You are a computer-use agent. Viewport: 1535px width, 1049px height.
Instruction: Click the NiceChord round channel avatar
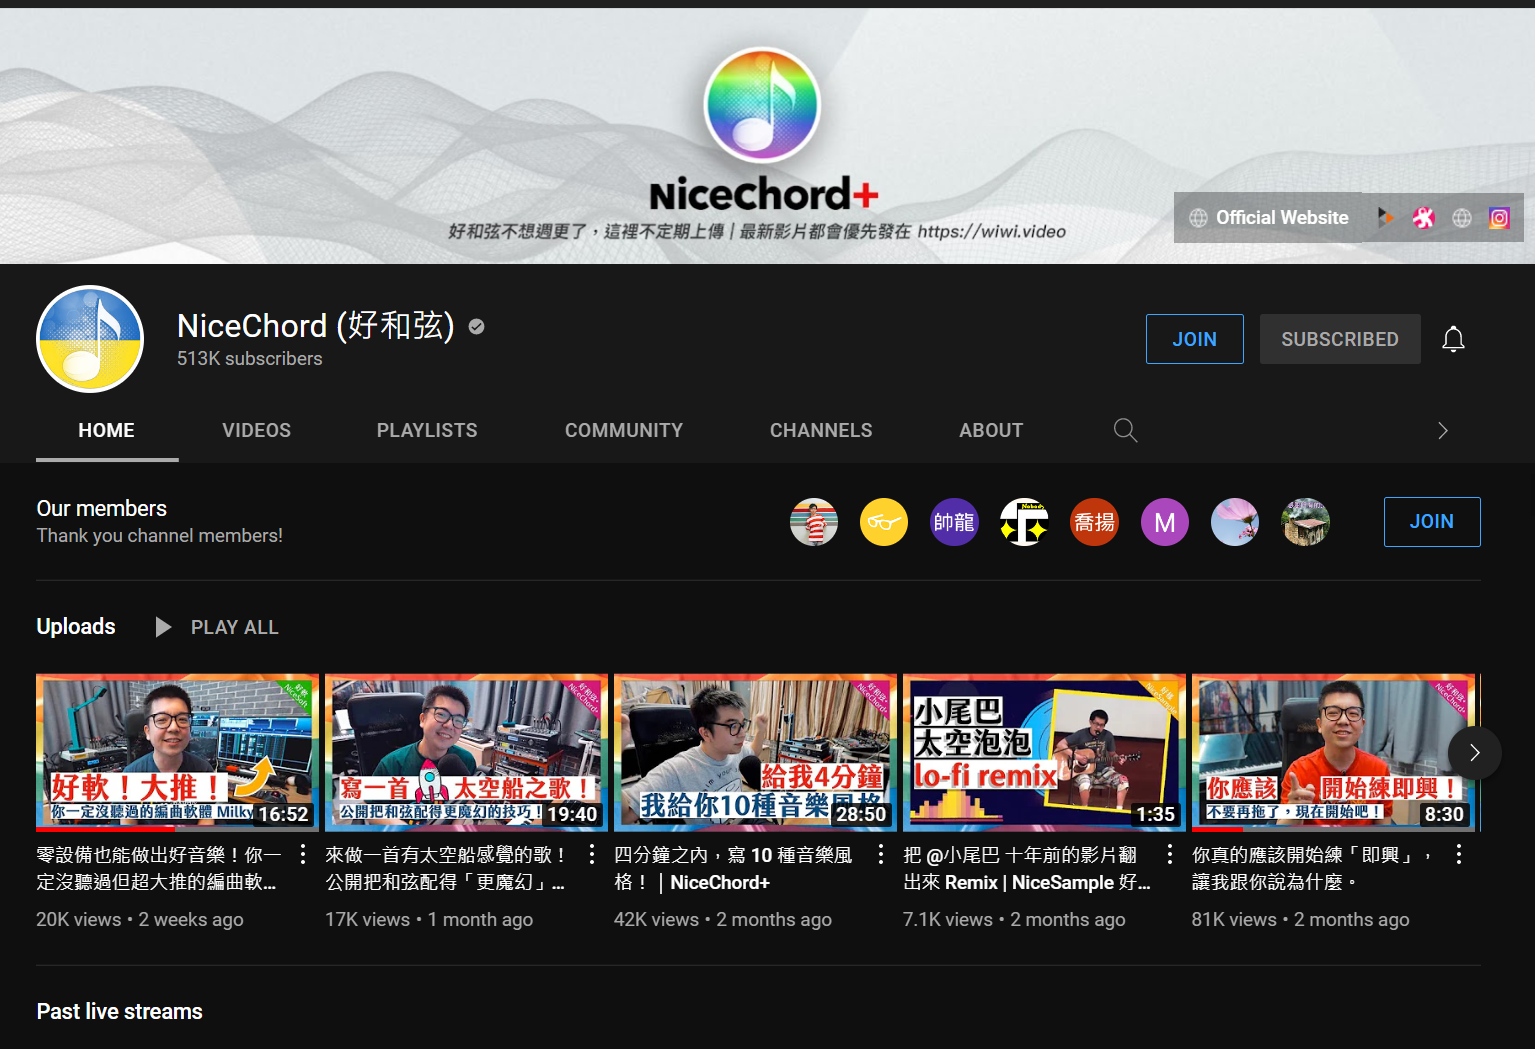pos(90,339)
